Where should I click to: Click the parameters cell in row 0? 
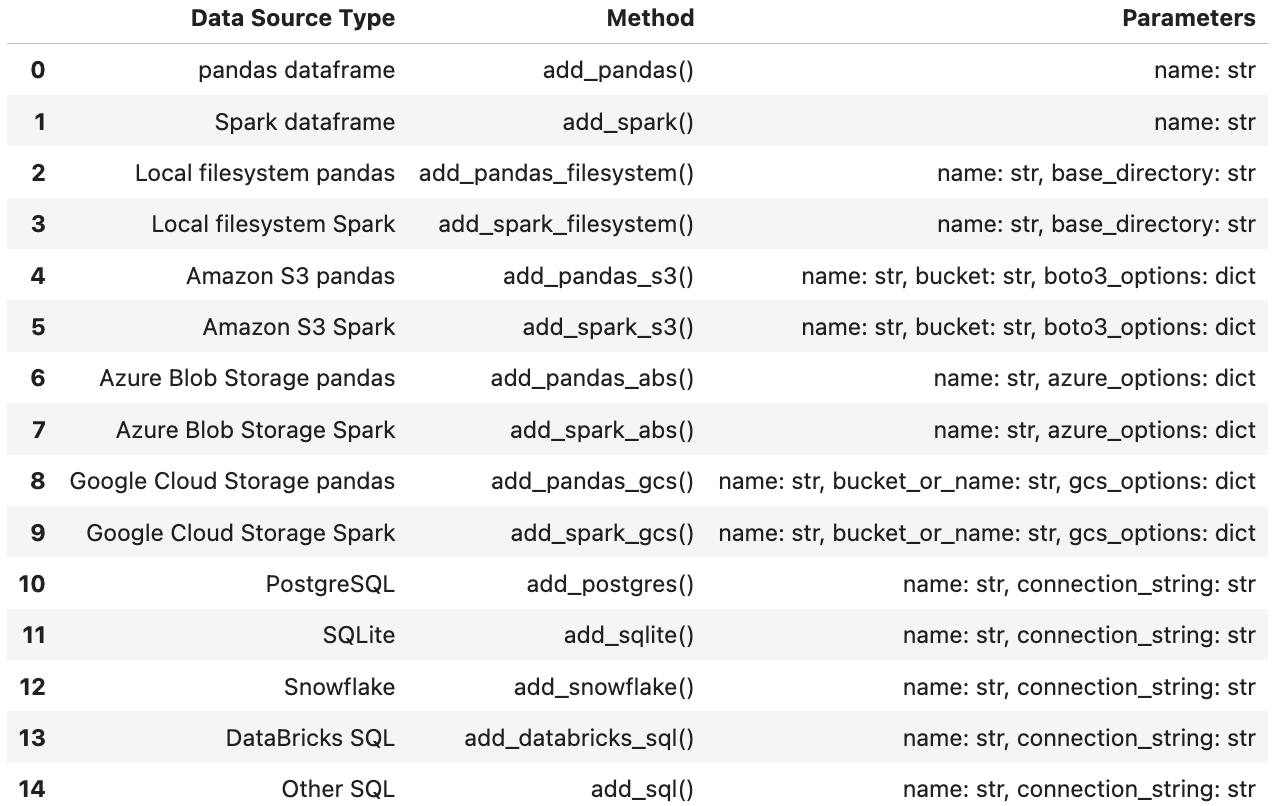tap(1204, 70)
